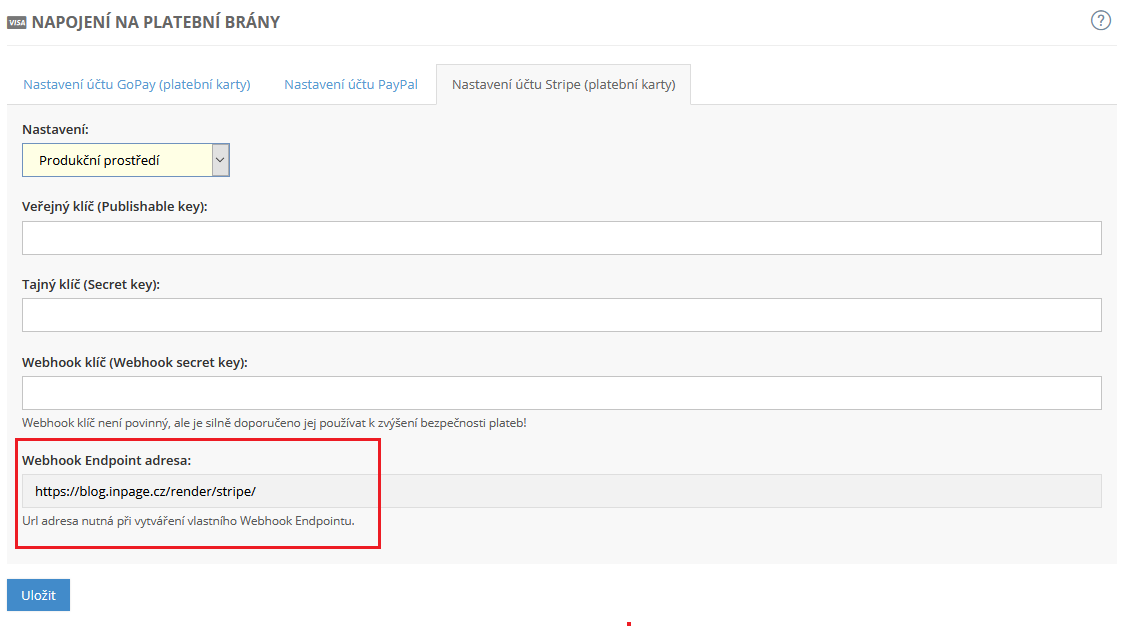Open the Produkční prostředí dropdown

pyautogui.click(x=116, y=160)
